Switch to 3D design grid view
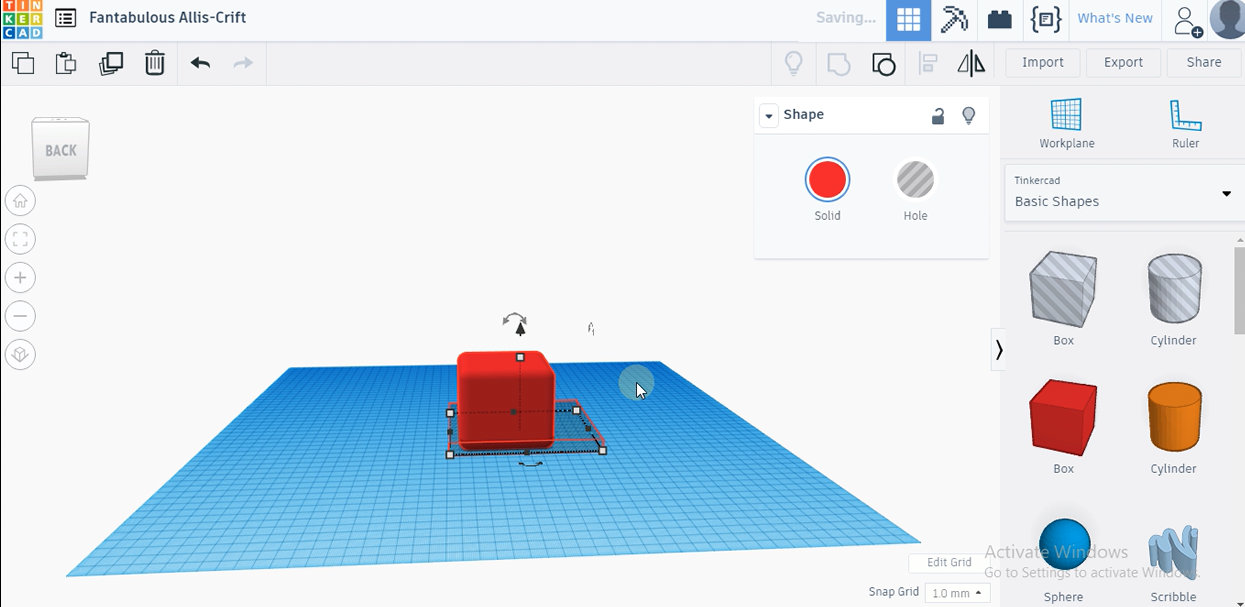This screenshot has height=607, width=1245. coord(908,19)
